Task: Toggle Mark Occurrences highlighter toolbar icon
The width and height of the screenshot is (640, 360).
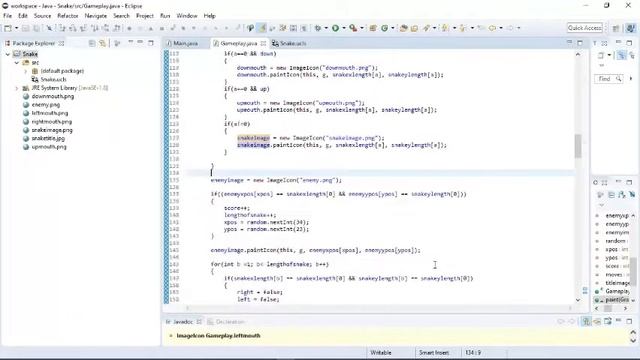Action: point(262,28)
